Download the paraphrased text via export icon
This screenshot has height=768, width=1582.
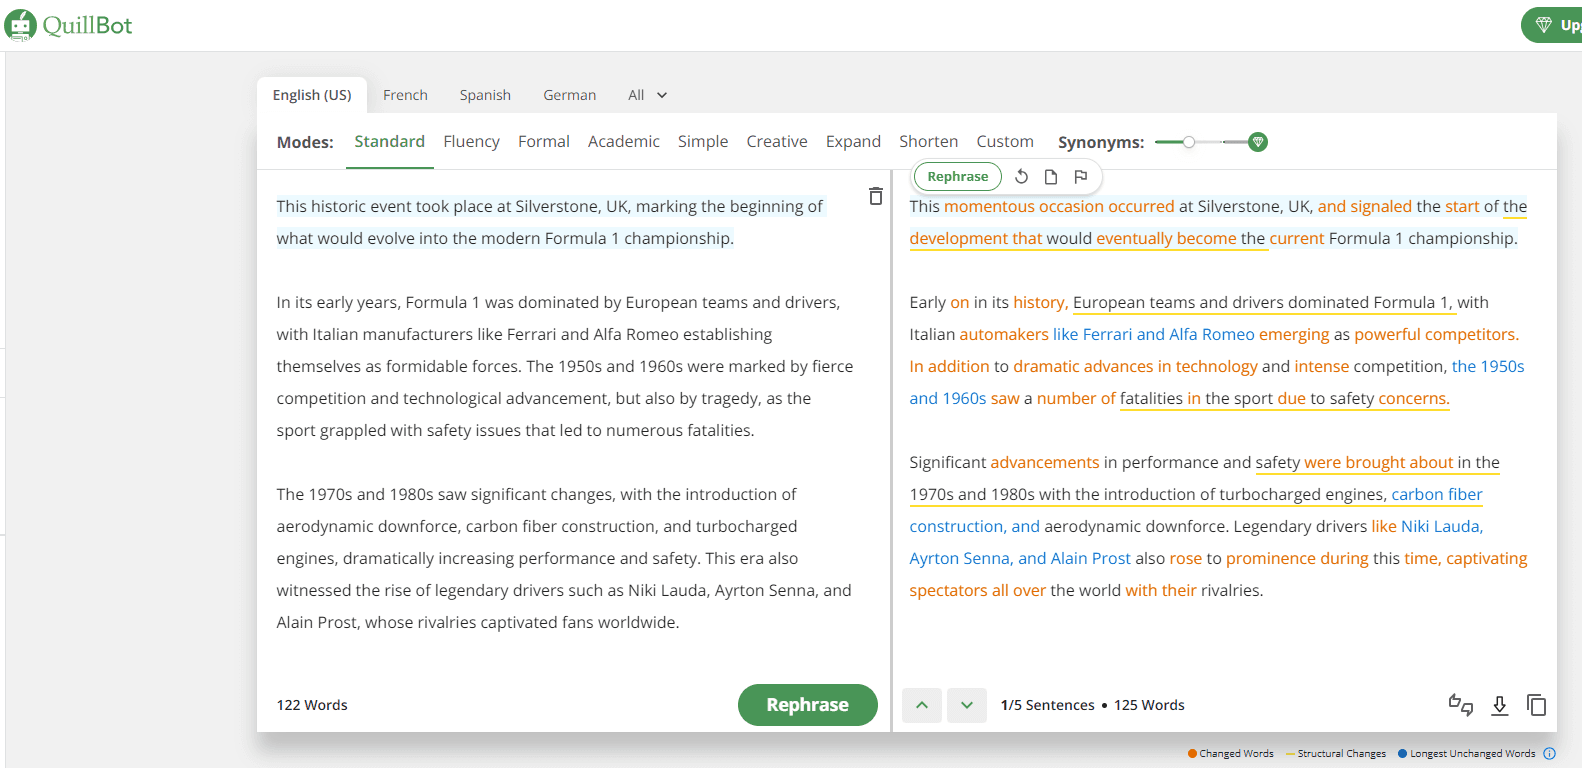click(1499, 705)
